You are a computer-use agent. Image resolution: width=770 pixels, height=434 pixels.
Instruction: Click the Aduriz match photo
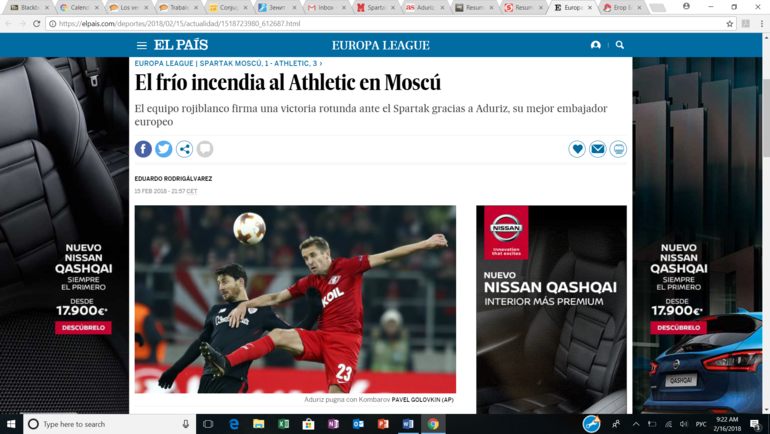point(295,299)
